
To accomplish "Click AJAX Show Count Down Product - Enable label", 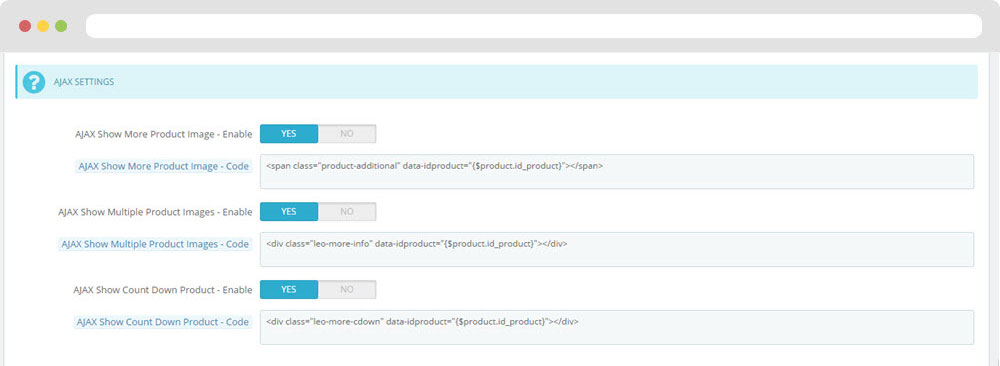I will tap(163, 290).
